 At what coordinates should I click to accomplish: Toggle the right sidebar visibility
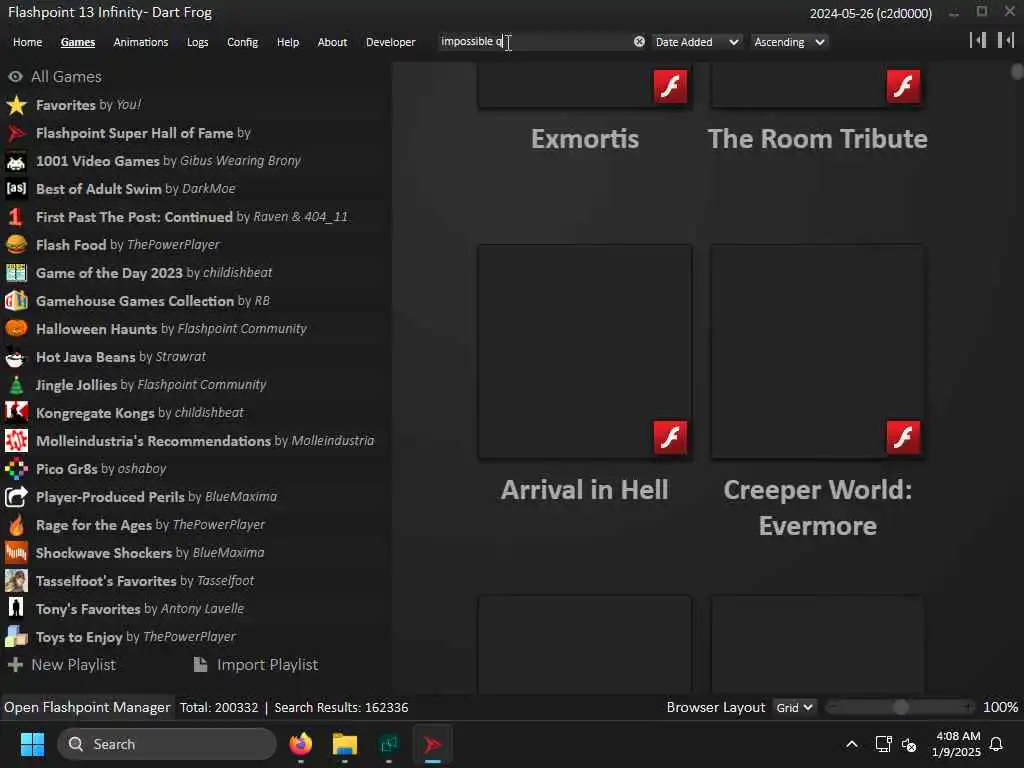1006,40
